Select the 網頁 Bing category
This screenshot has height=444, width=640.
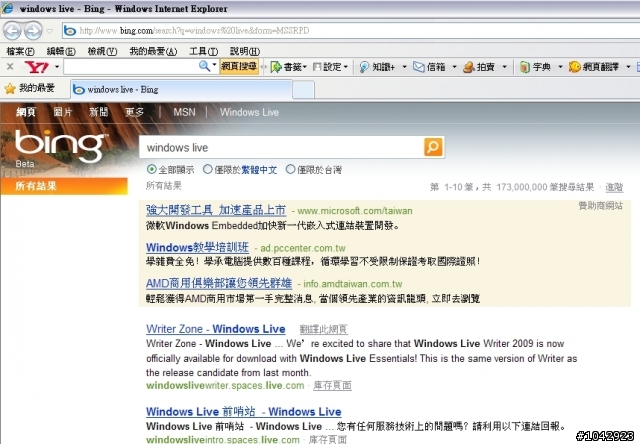(x=26, y=112)
